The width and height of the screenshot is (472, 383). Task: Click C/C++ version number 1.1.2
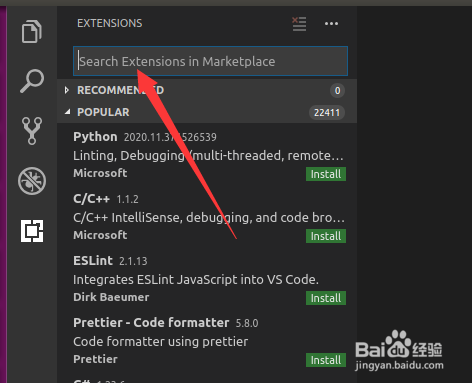coord(127,199)
